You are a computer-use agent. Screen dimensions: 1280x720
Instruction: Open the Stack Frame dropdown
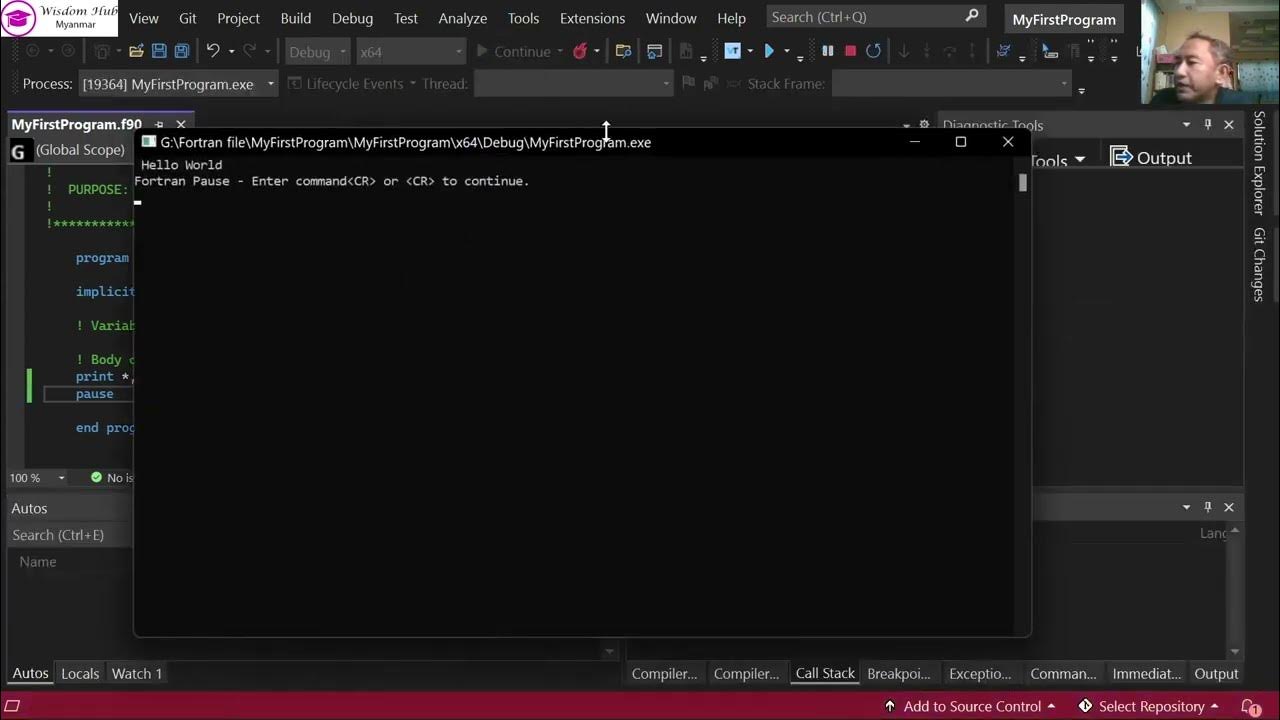(x=952, y=84)
